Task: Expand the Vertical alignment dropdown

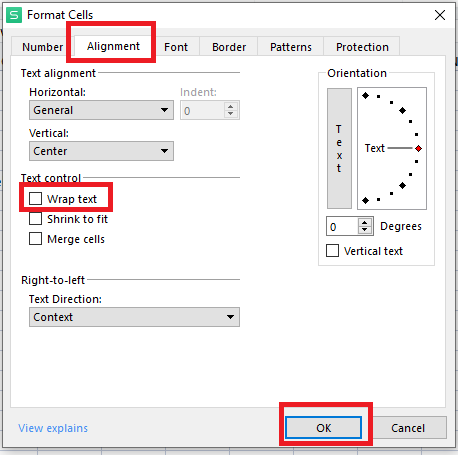Action: pos(101,151)
